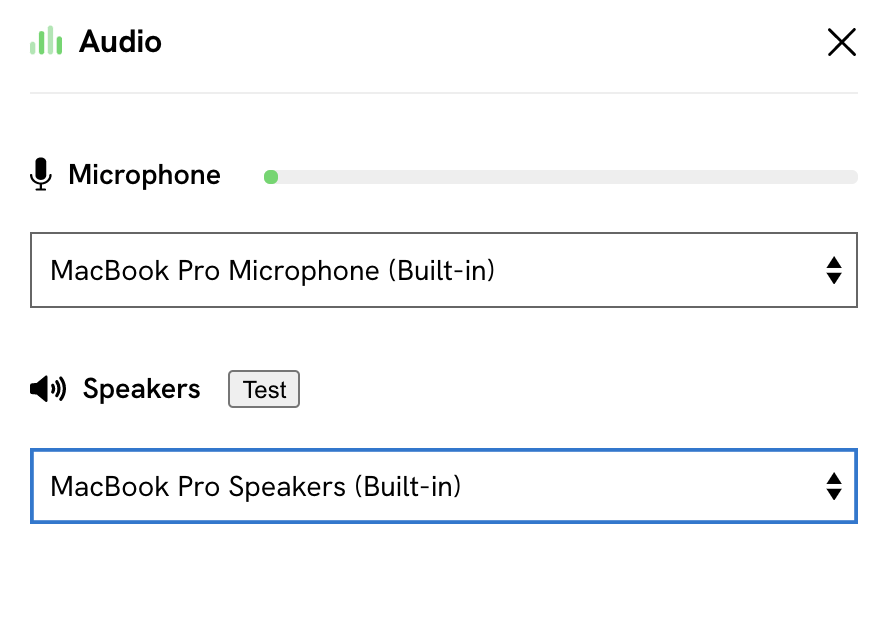Screen dimensions: 888x642
Task: Click the green dot on the mic level meter
Action: [x=271, y=177]
